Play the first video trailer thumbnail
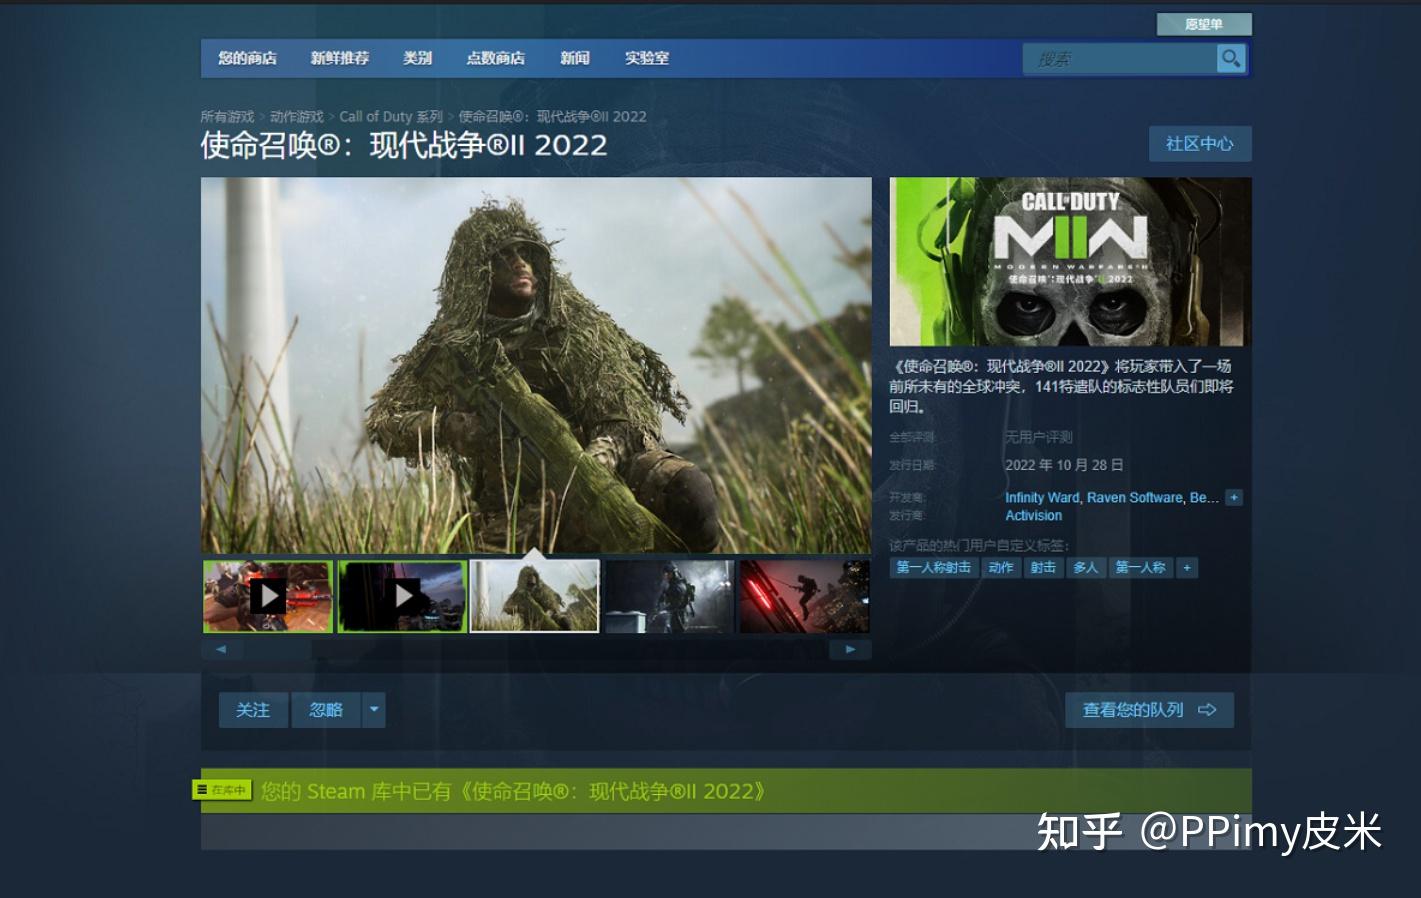Screen dimensions: 1421x898 point(267,596)
